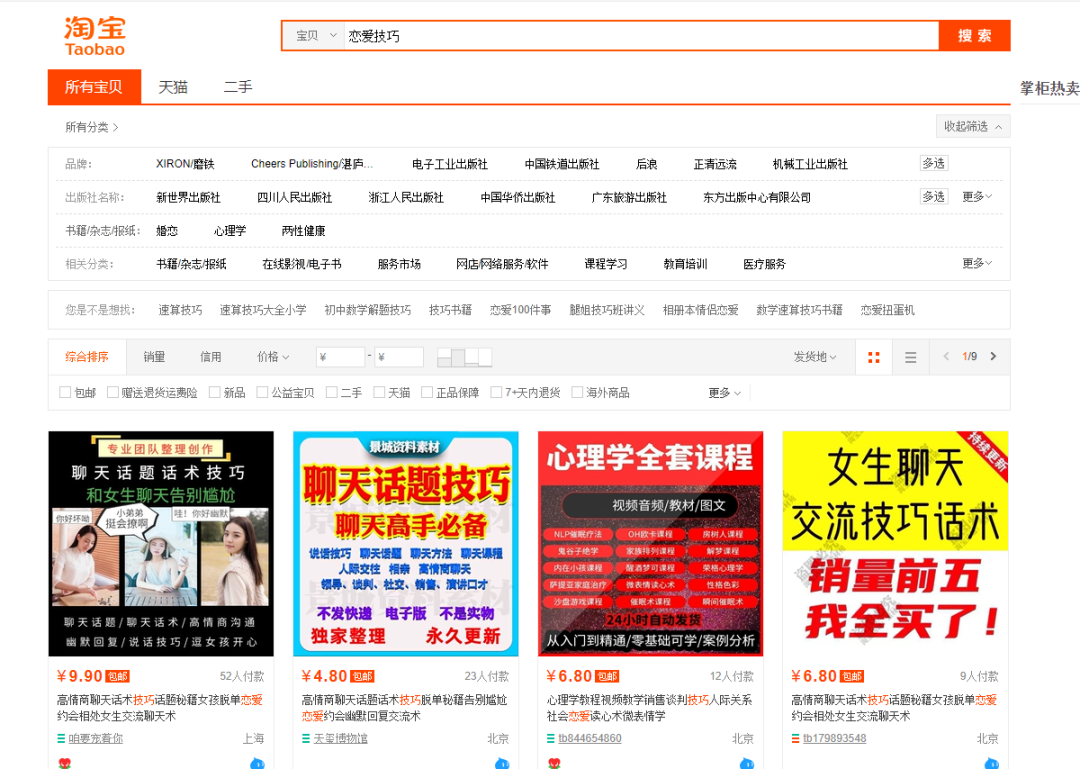The height and width of the screenshot is (769, 1080).
Task: Click the Taobao logo
Action: (95, 36)
